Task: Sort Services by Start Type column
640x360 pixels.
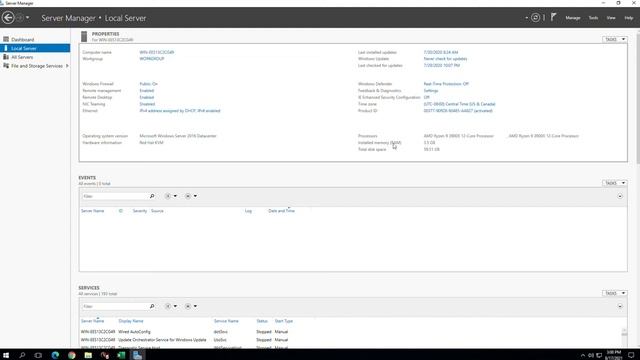Action: [284, 321]
